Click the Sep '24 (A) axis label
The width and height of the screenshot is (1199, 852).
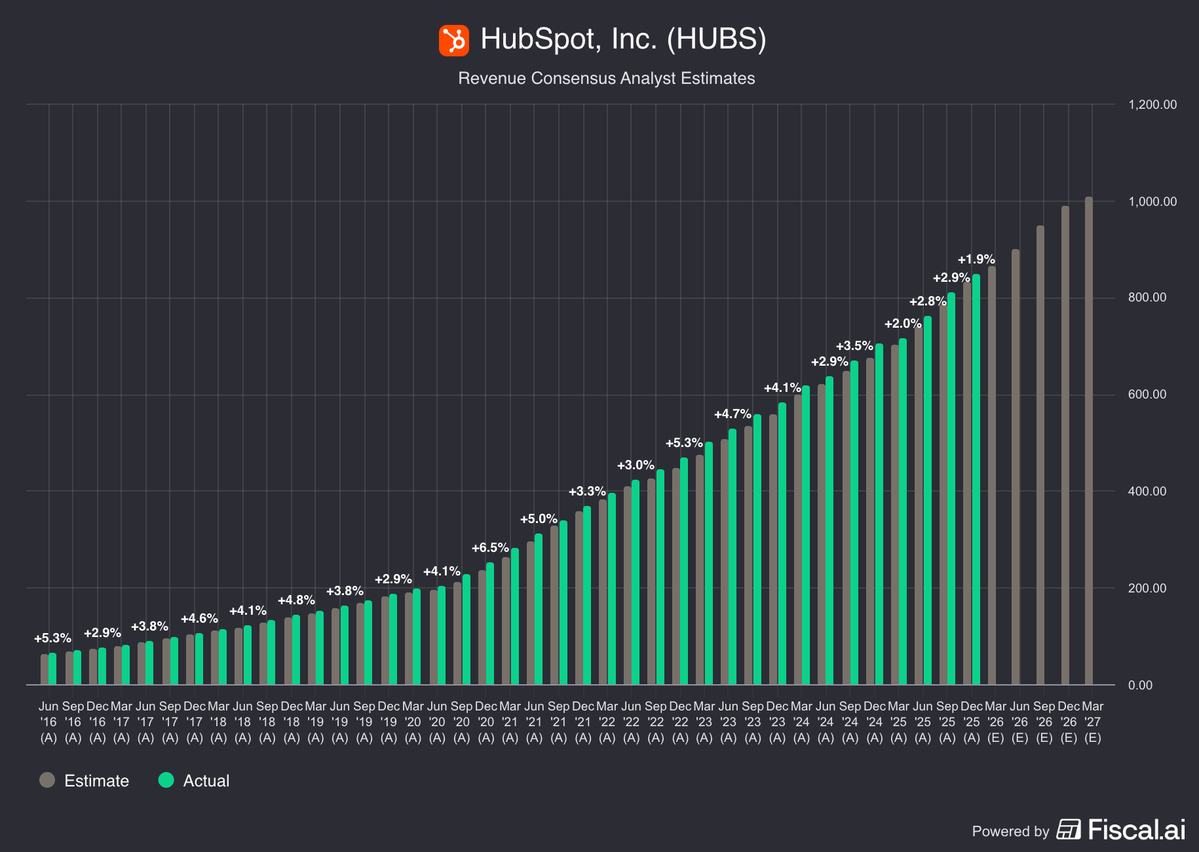pos(850,722)
